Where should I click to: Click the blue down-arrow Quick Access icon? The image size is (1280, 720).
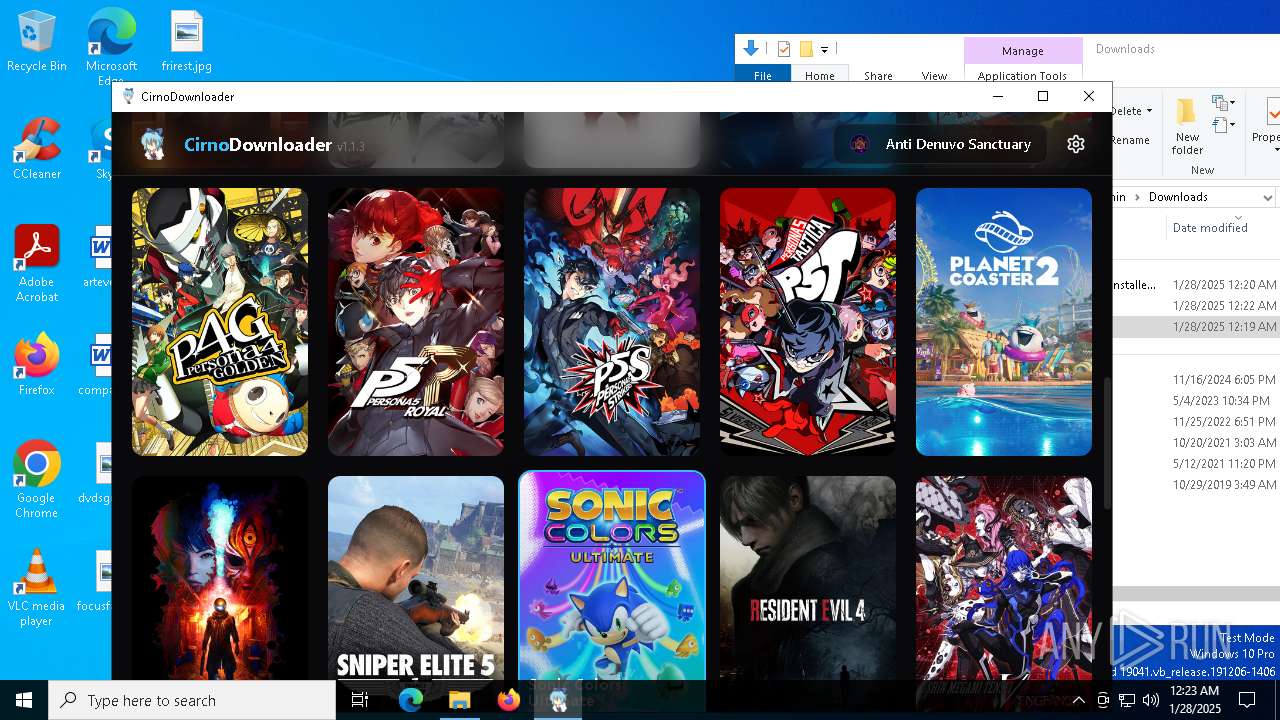[x=751, y=48]
